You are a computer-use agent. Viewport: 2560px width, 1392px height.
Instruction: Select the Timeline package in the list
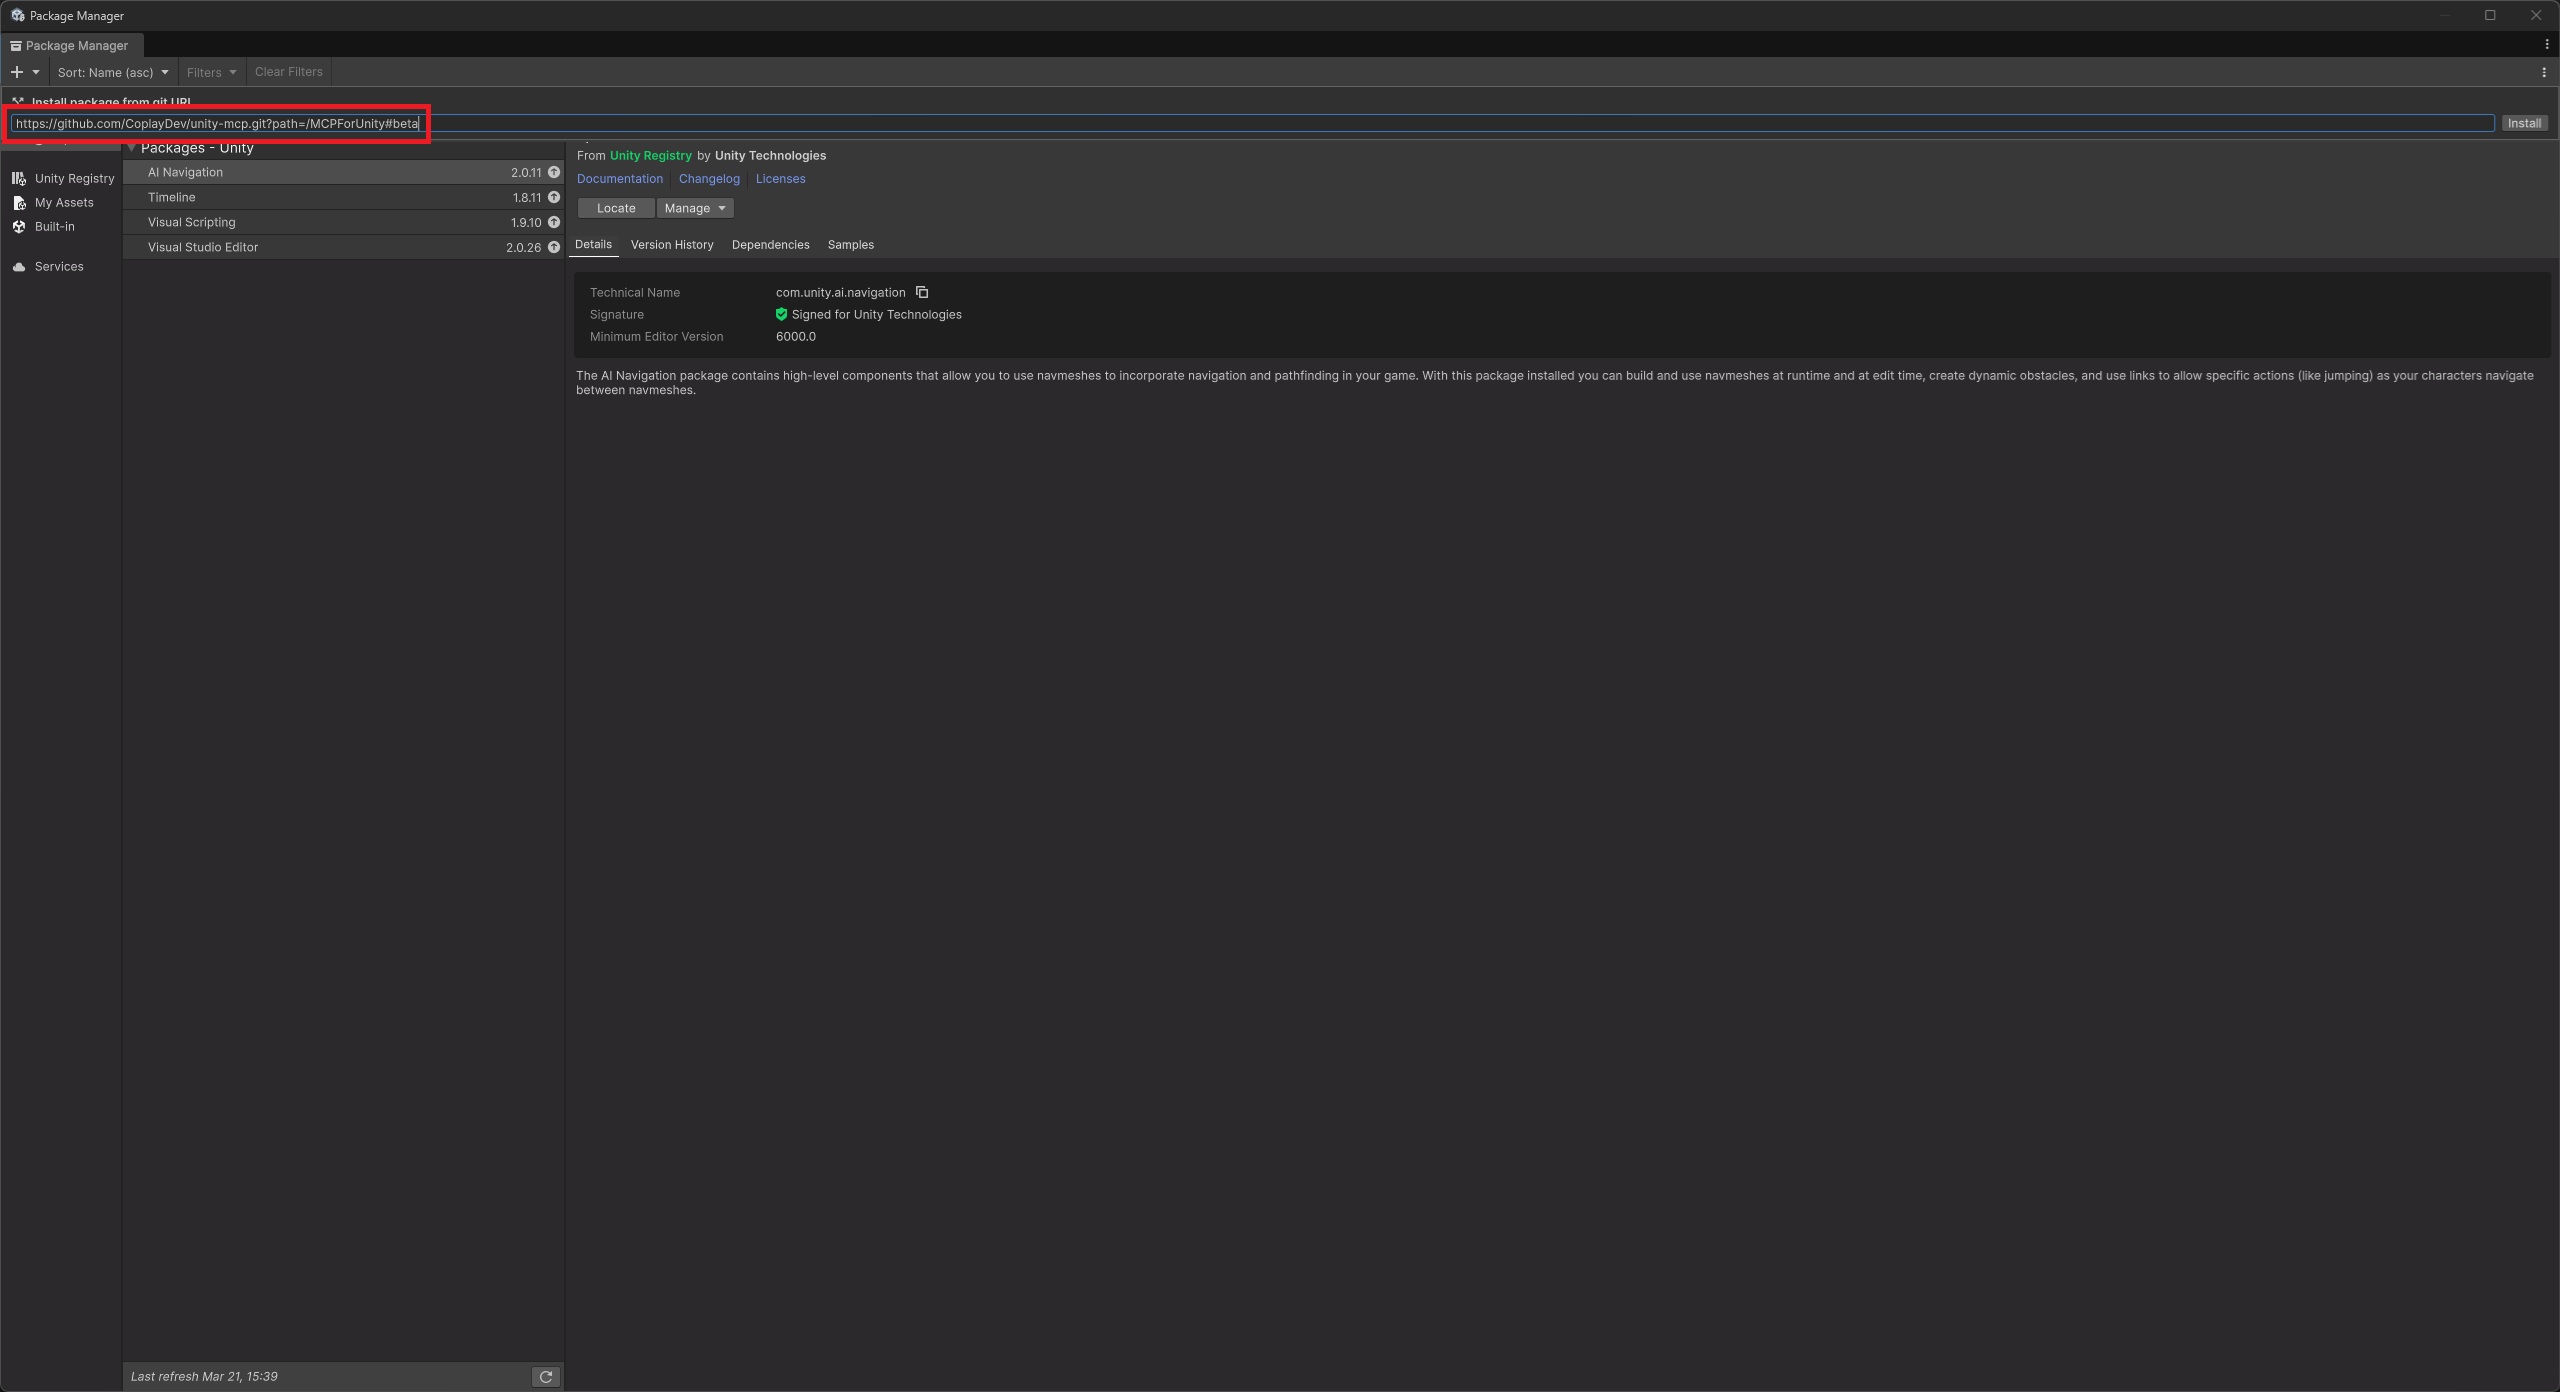coord(172,197)
